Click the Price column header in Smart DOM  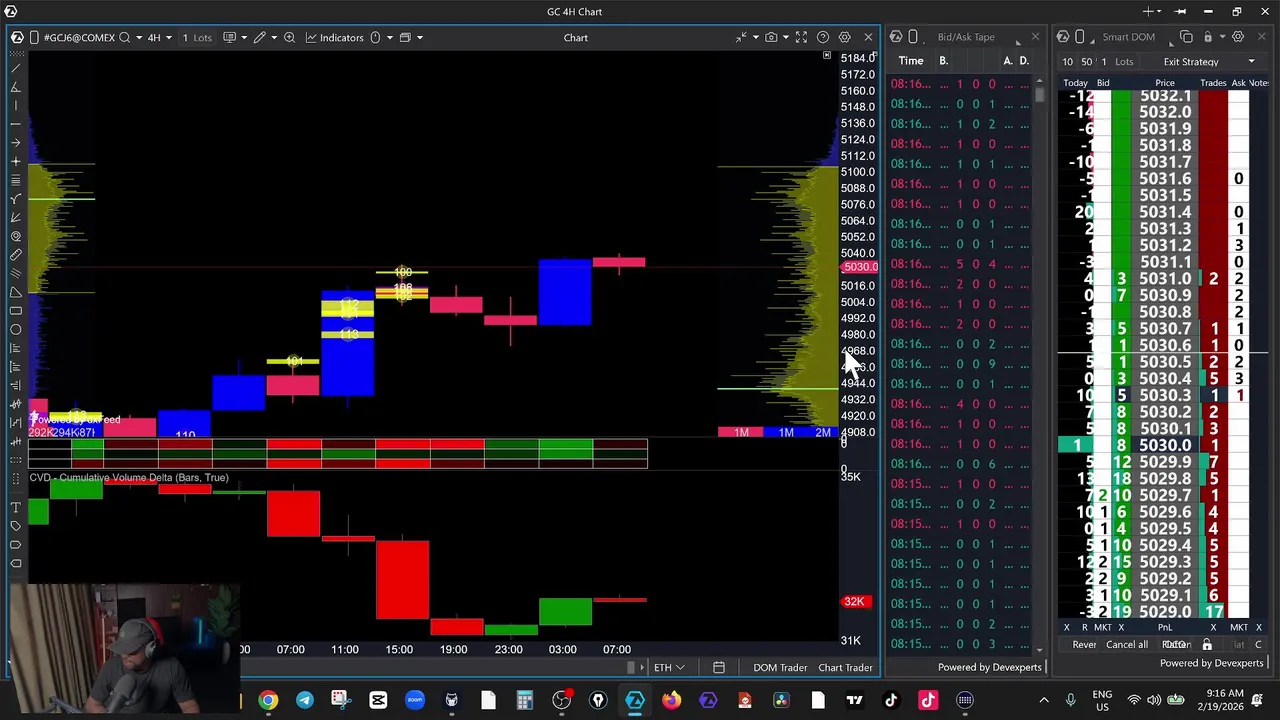(x=1164, y=83)
